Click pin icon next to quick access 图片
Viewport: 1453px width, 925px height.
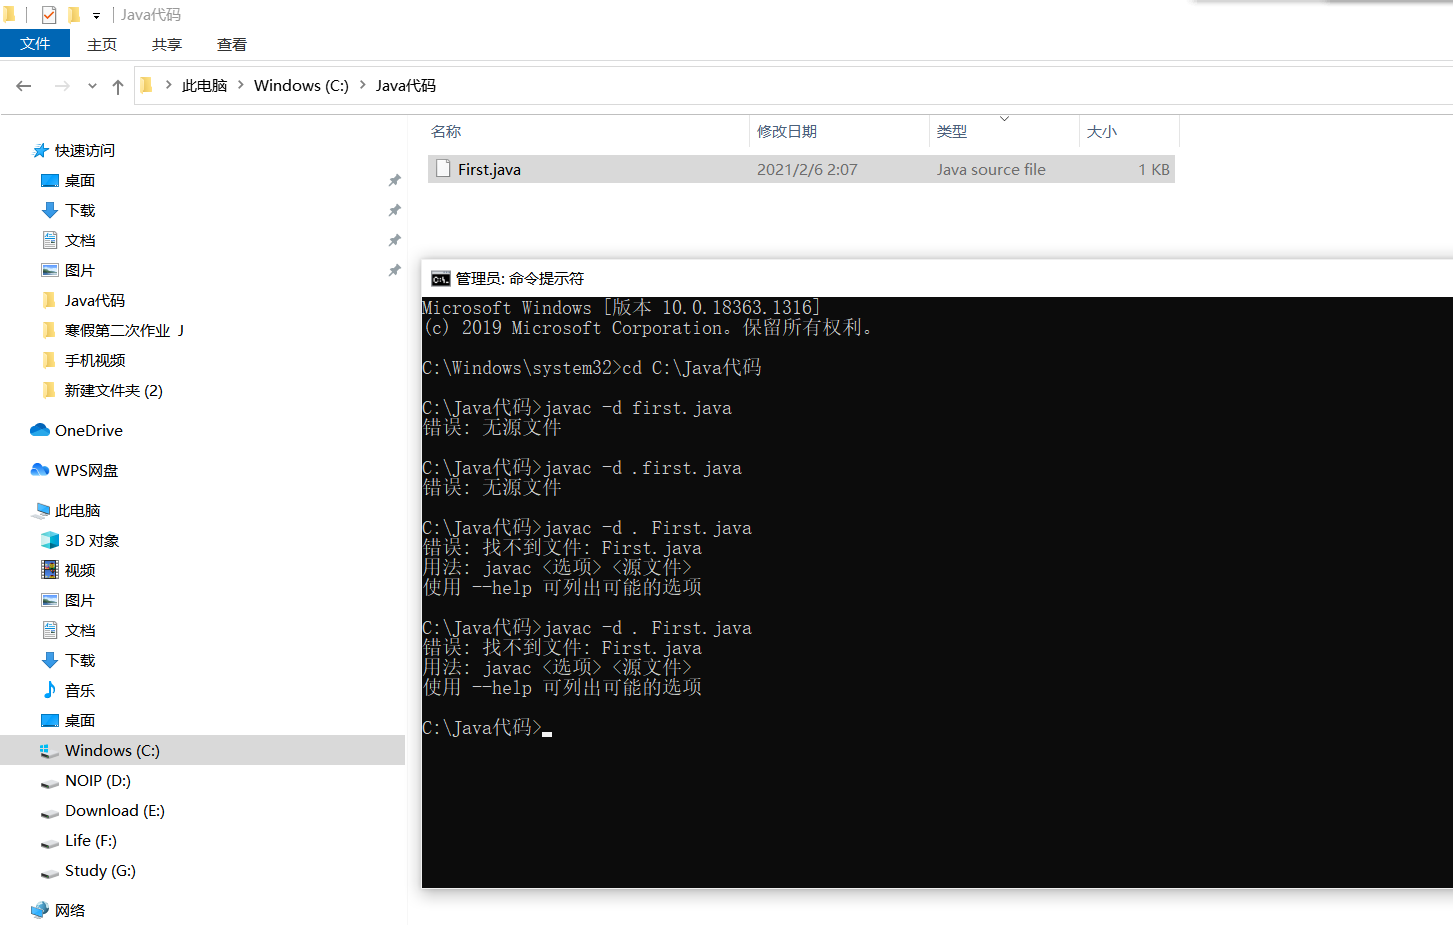click(394, 270)
